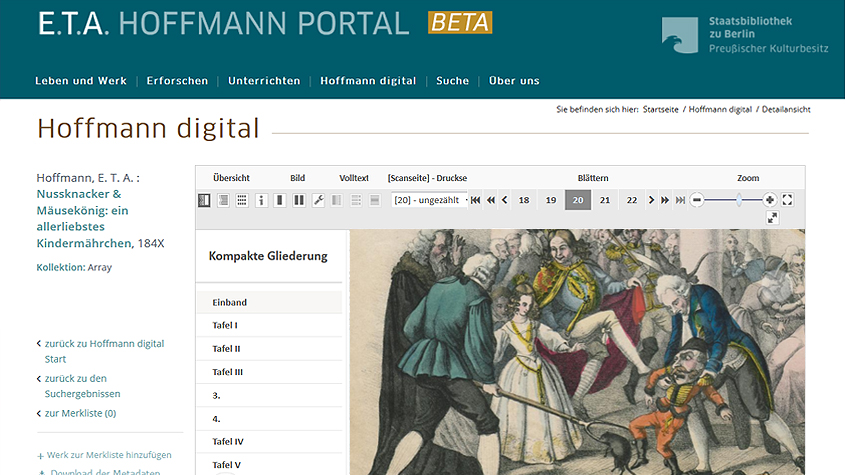This screenshot has width=845, height=475.
Task: Select Tafel IV in the outline
Action: (x=269, y=442)
